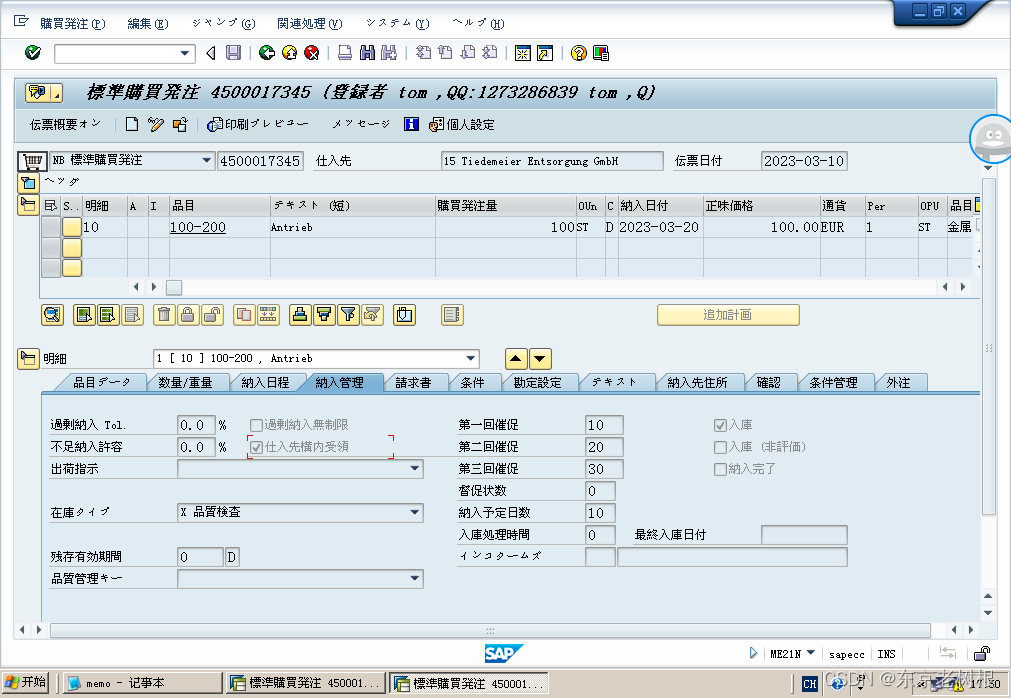This screenshot has height=698, width=1011.
Task: Lock the selected item with the padlock icon
Action: tap(188, 314)
